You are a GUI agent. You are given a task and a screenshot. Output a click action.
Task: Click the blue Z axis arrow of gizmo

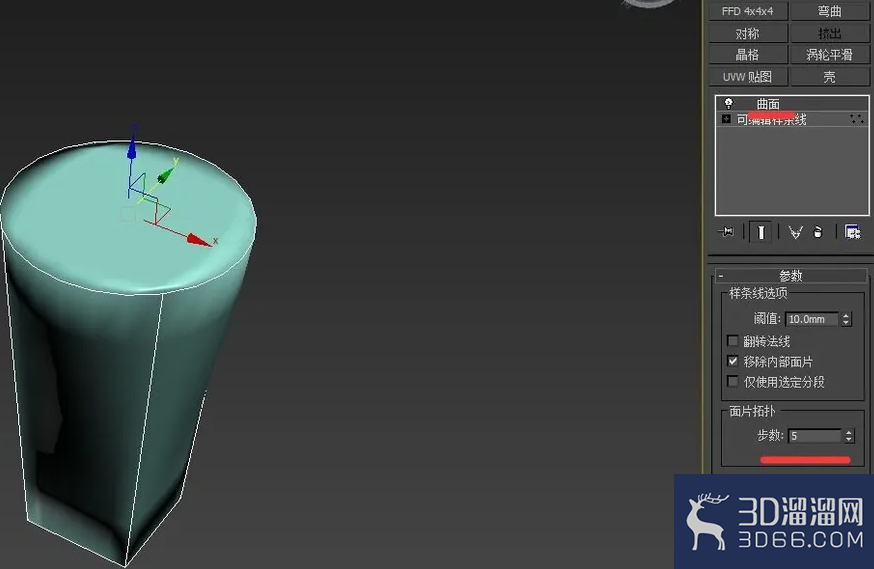click(132, 147)
